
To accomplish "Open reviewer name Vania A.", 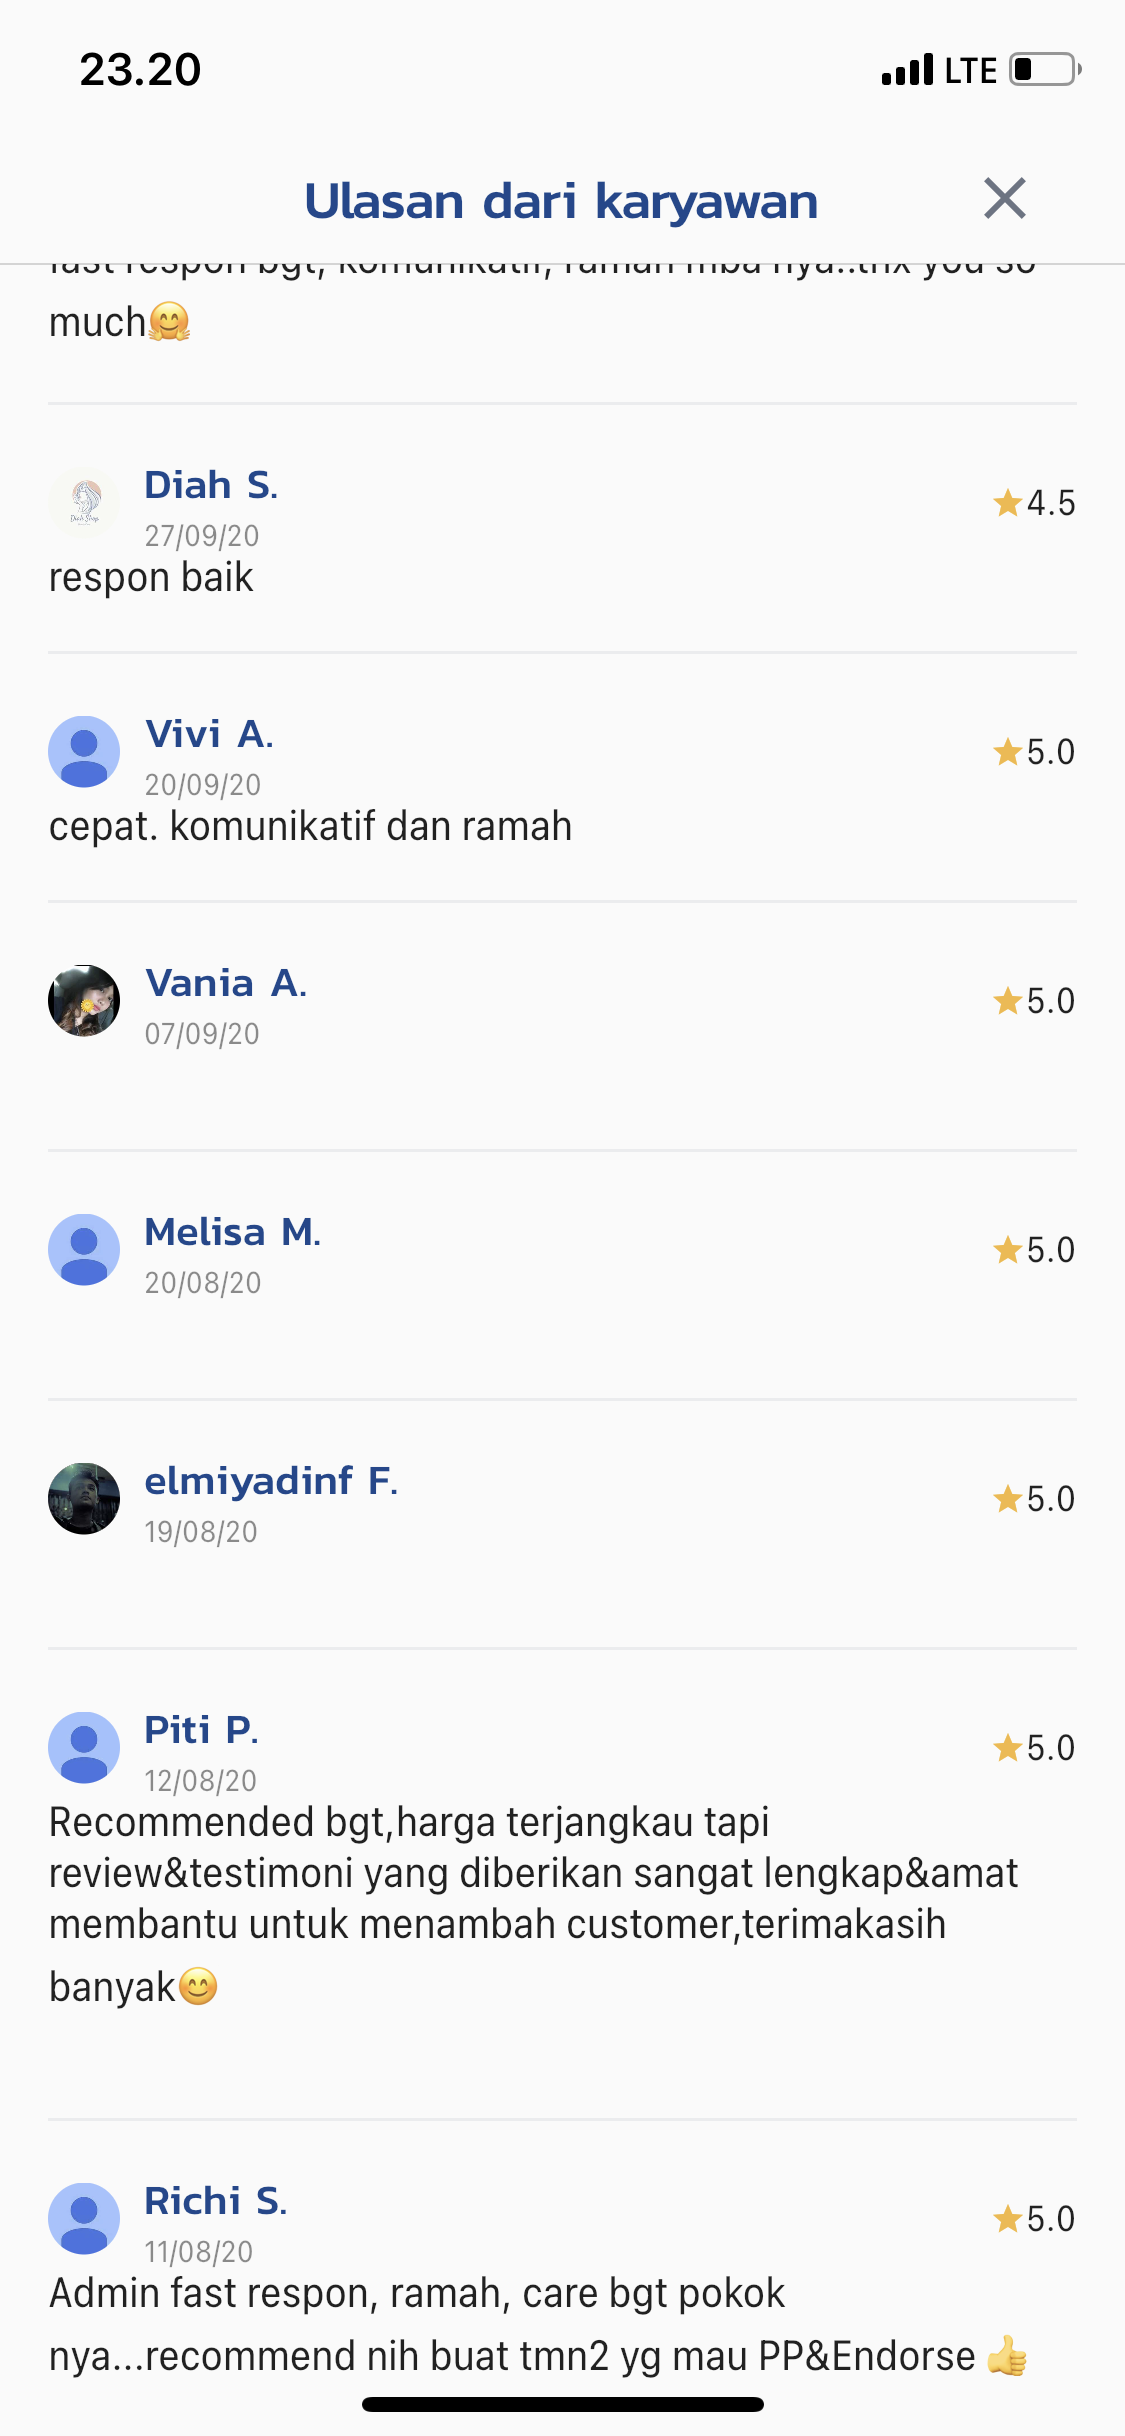I will [226, 983].
